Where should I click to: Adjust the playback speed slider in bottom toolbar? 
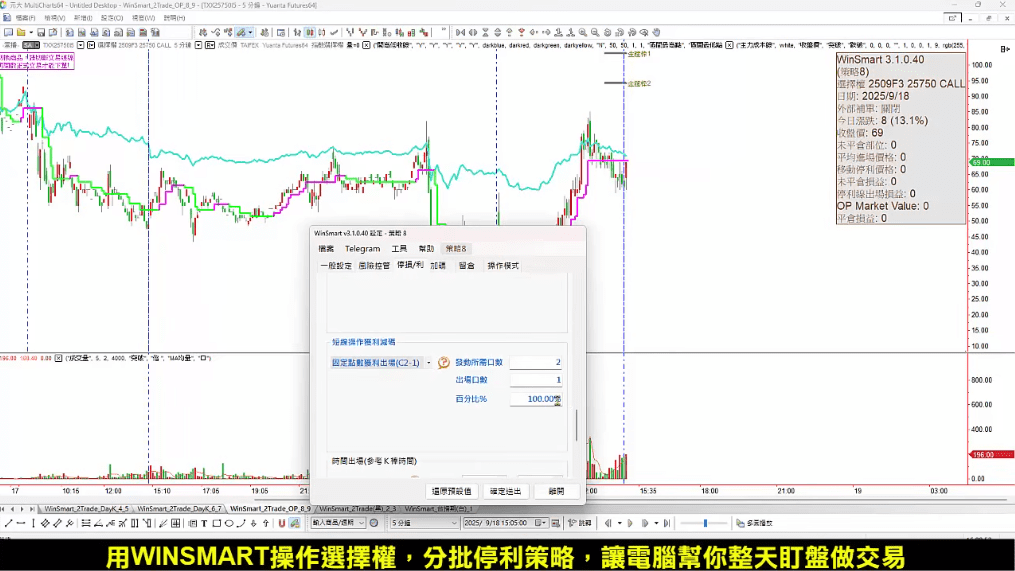[706, 523]
